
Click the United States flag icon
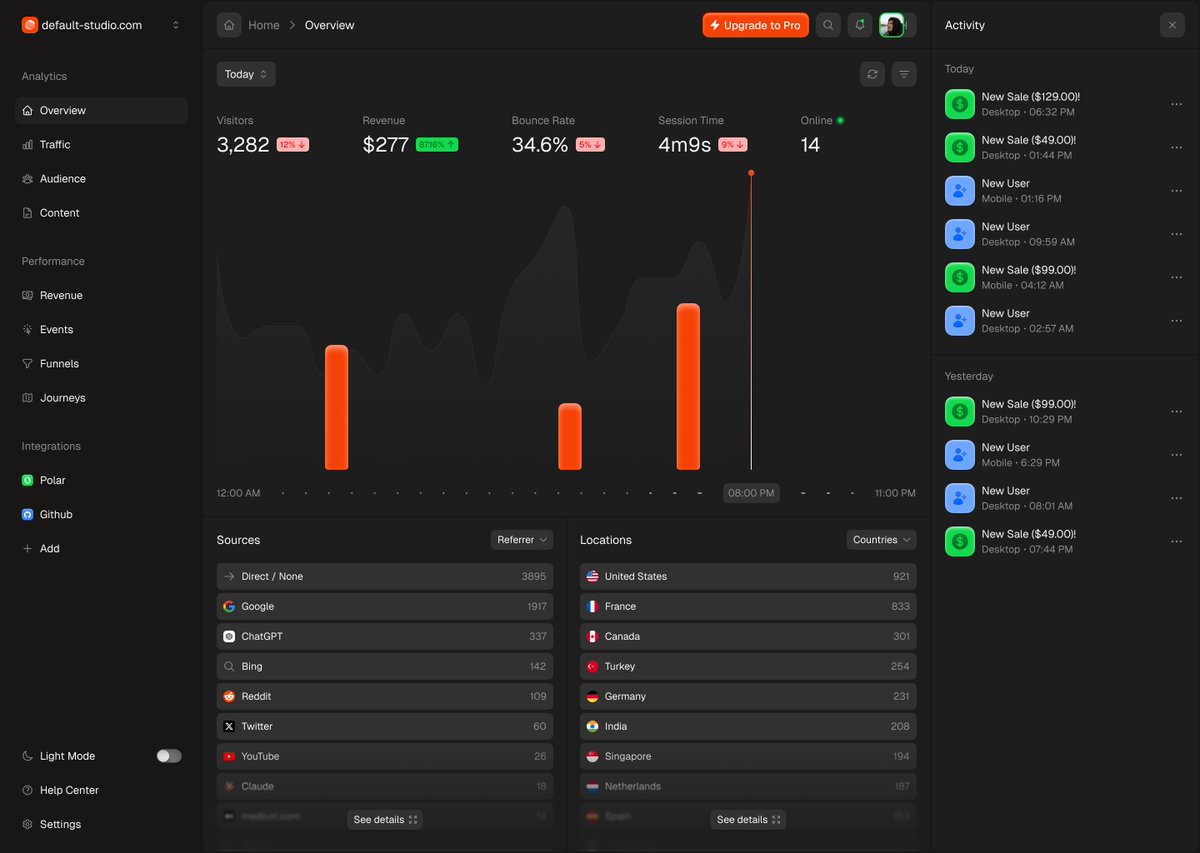pyautogui.click(x=592, y=576)
